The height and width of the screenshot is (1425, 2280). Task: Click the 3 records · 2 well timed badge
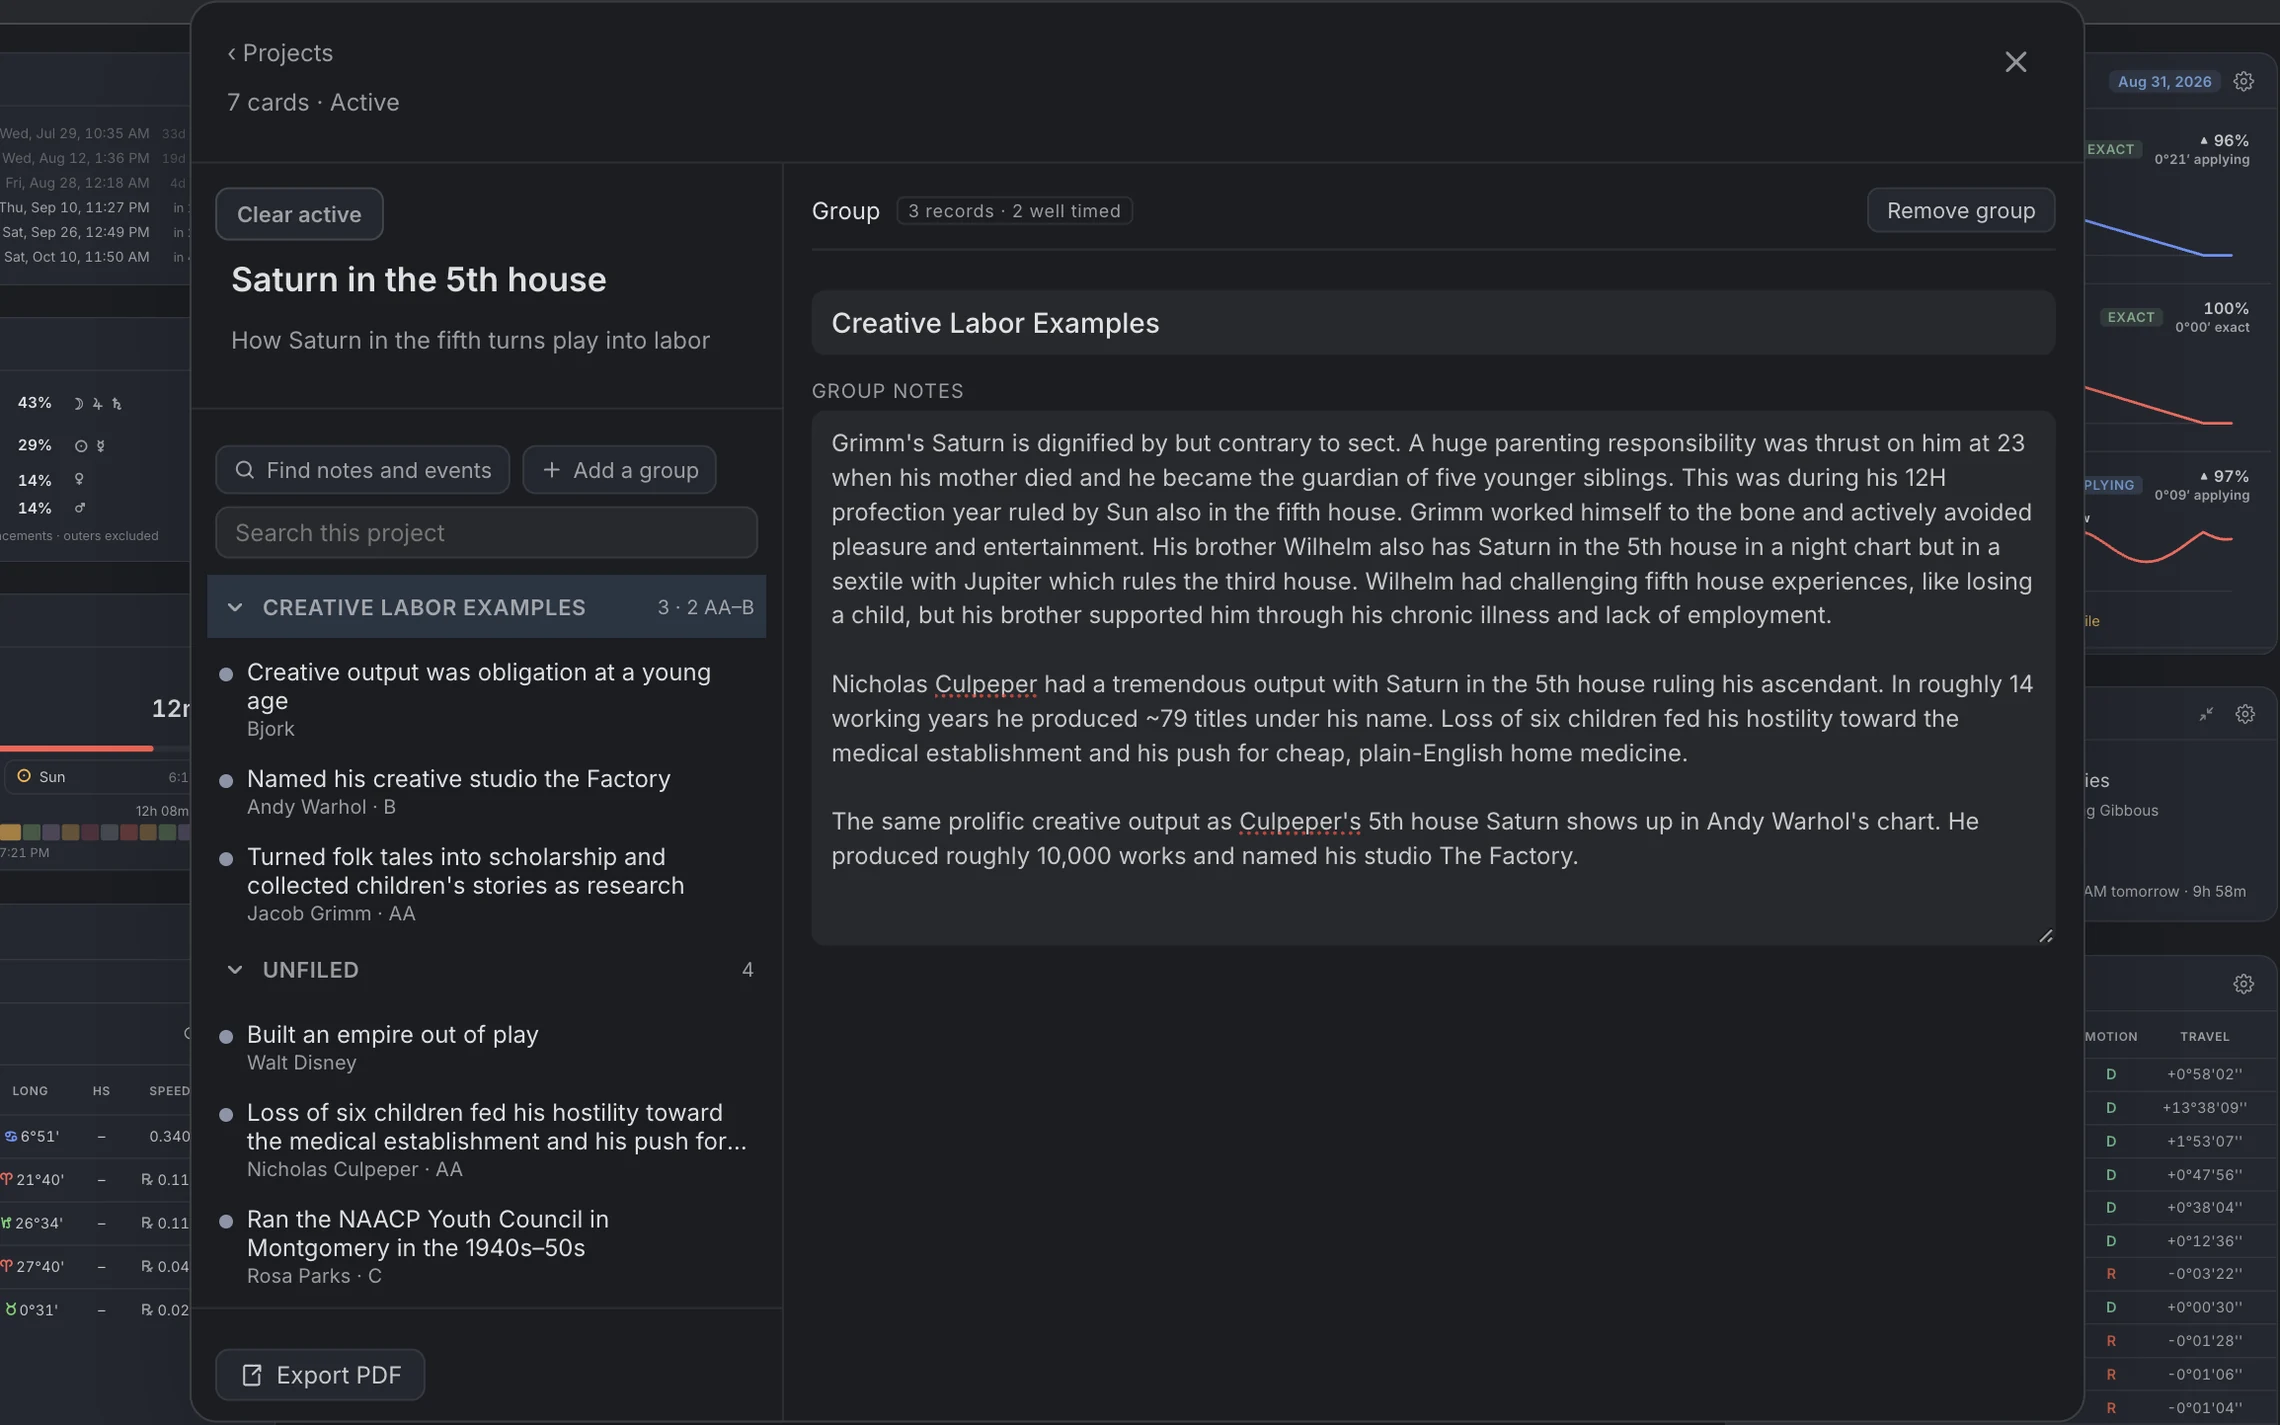point(1014,211)
